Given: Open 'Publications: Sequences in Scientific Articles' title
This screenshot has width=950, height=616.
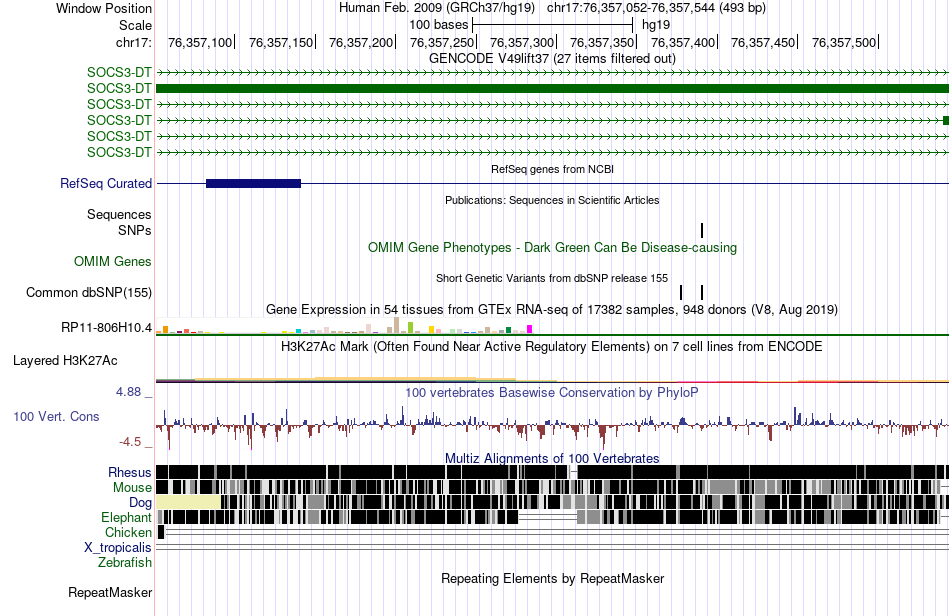Looking at the screenshot, I should [552, 200].
